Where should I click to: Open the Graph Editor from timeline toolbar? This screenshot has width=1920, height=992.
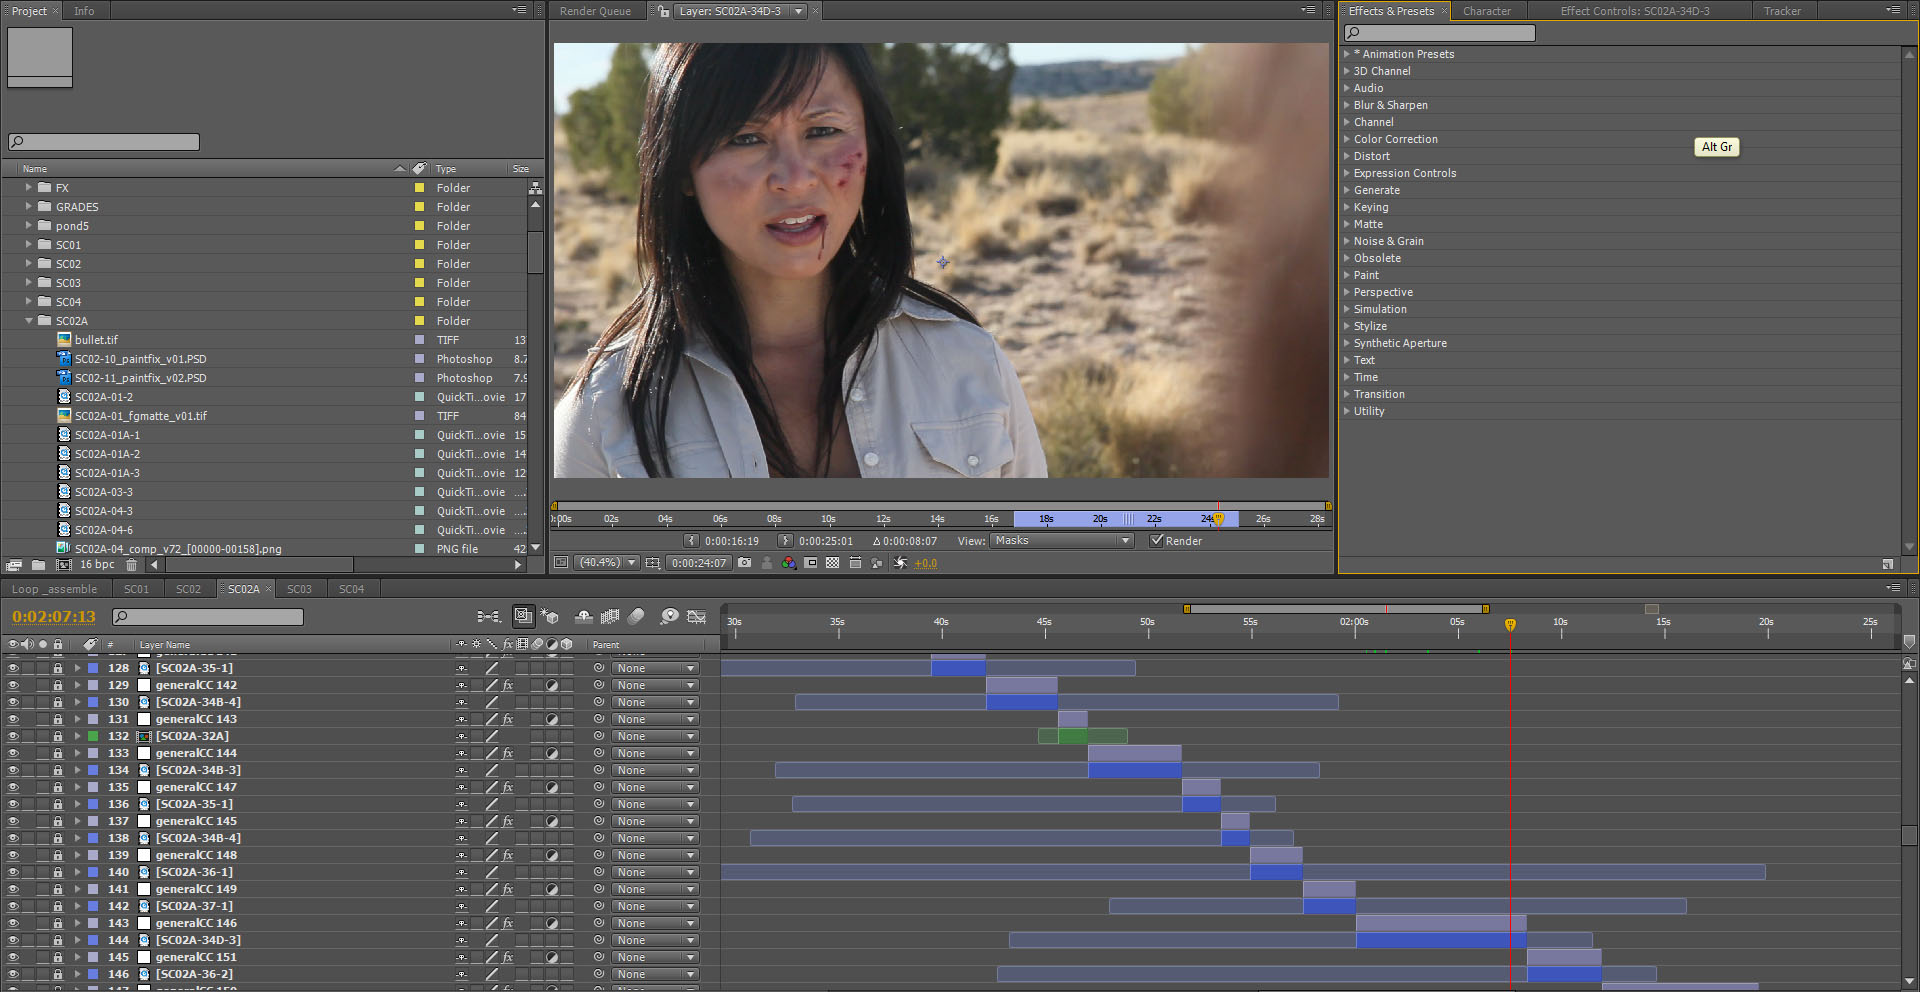tap(697, 617)
